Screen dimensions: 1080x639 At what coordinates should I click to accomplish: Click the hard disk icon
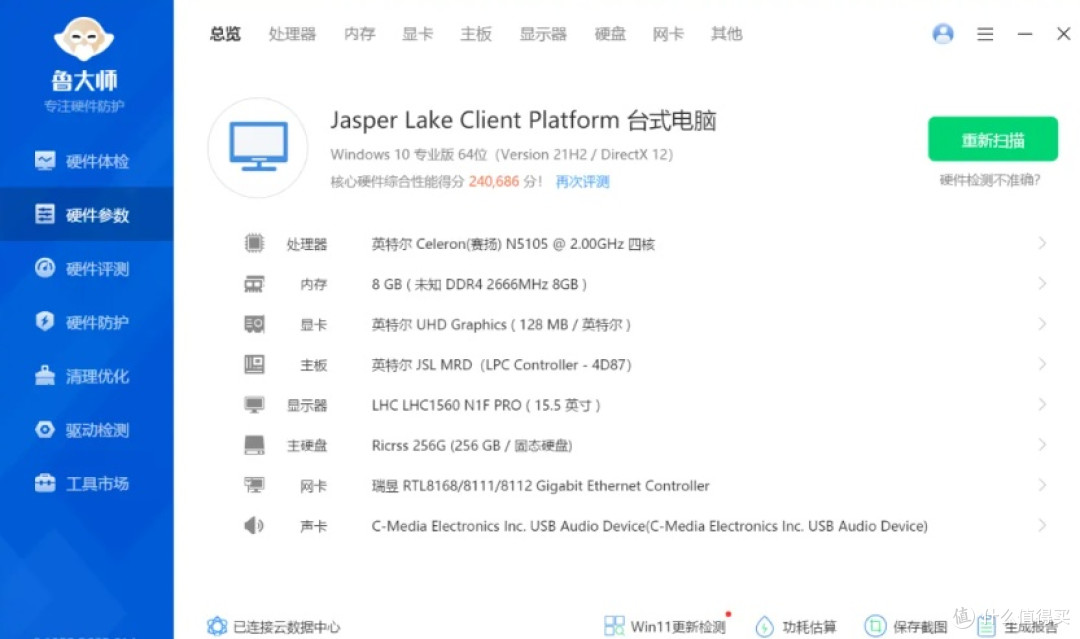point(254,445)
